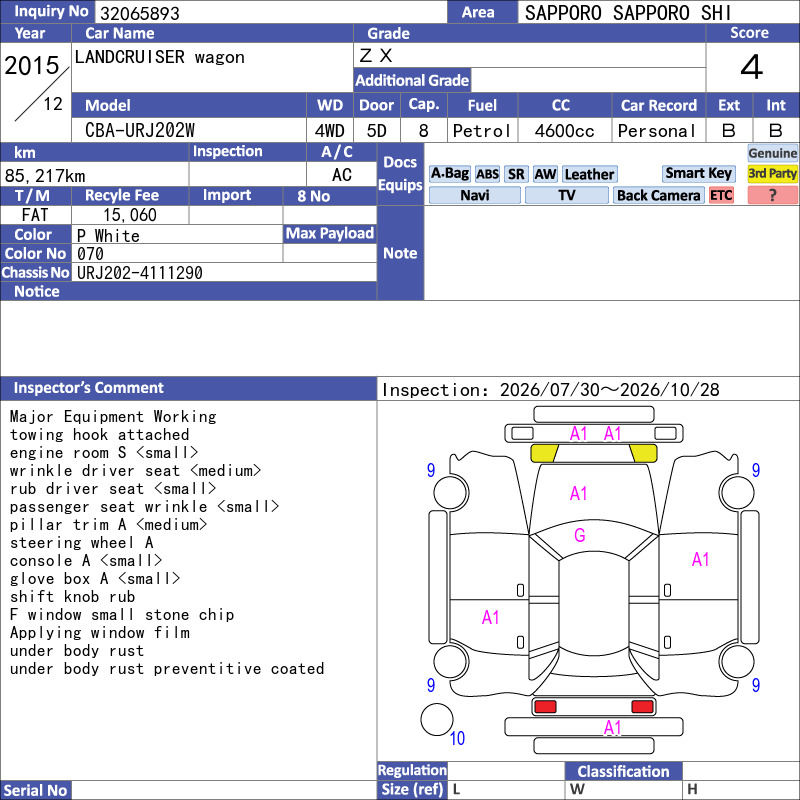Viewport: 800px width, 800px height.
Task: Click the ABS equipment badge
Action: 487,174
